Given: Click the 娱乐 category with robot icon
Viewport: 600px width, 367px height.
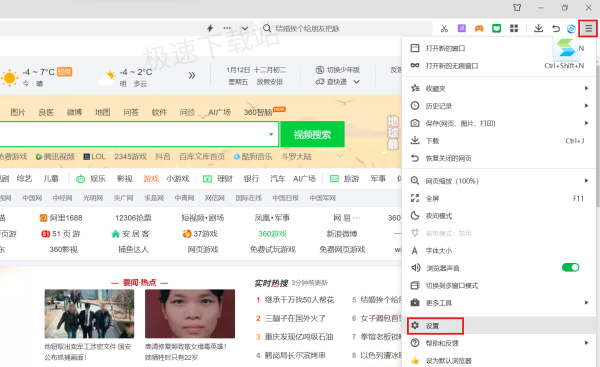Looking at the screenshot, I should pyautogui.click(x=91, y=179).
